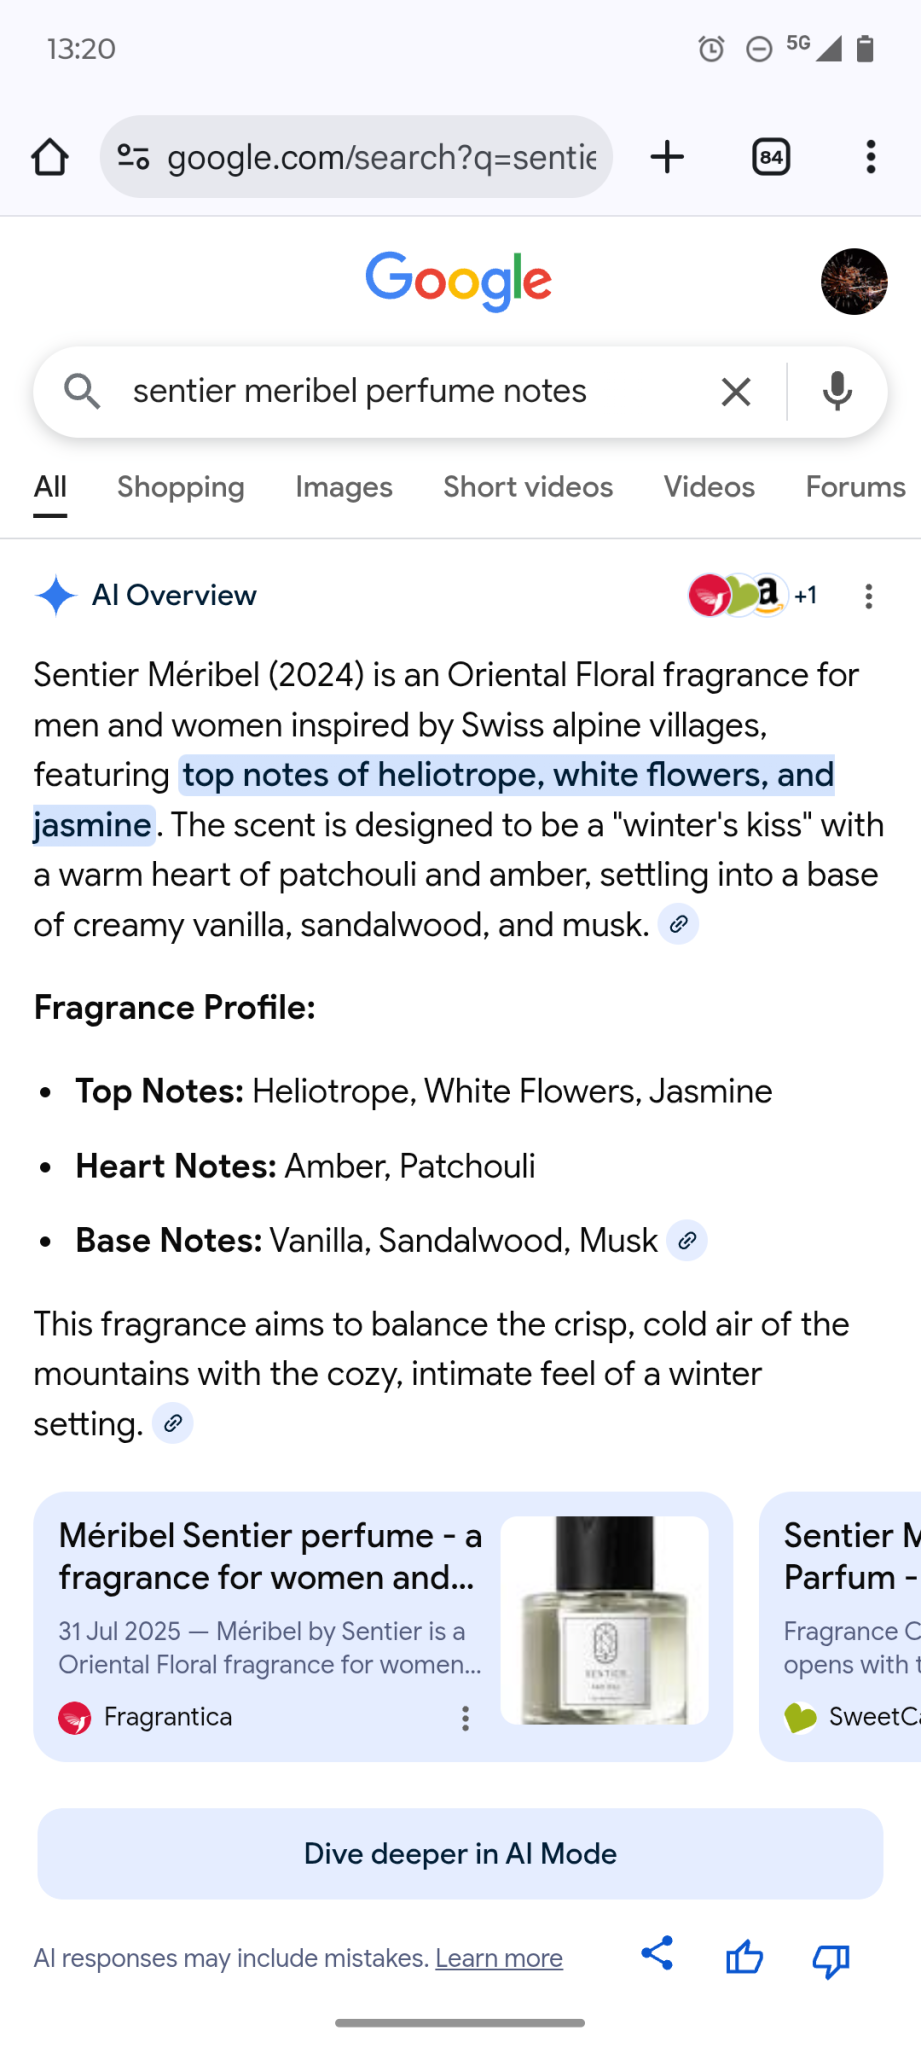Open the Learn more link

tap(499, 1958)
